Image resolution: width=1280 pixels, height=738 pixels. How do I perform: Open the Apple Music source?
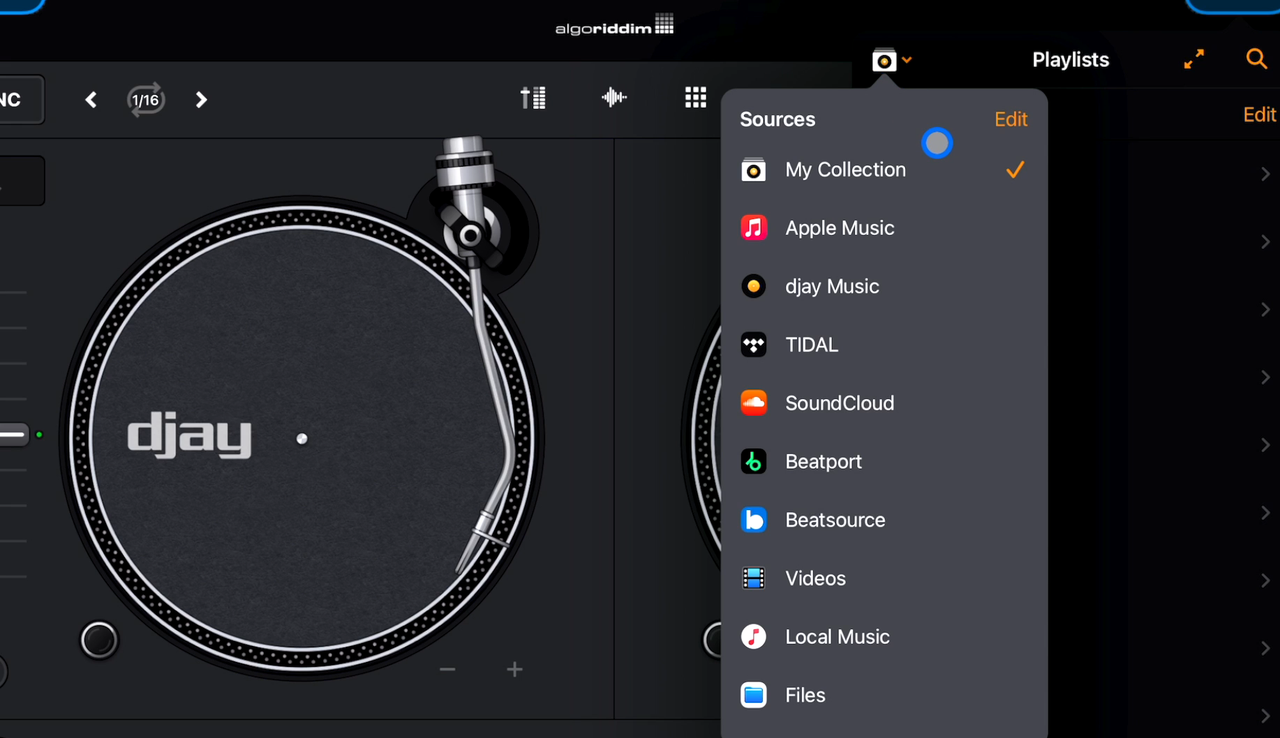click(x=840, y=228)
